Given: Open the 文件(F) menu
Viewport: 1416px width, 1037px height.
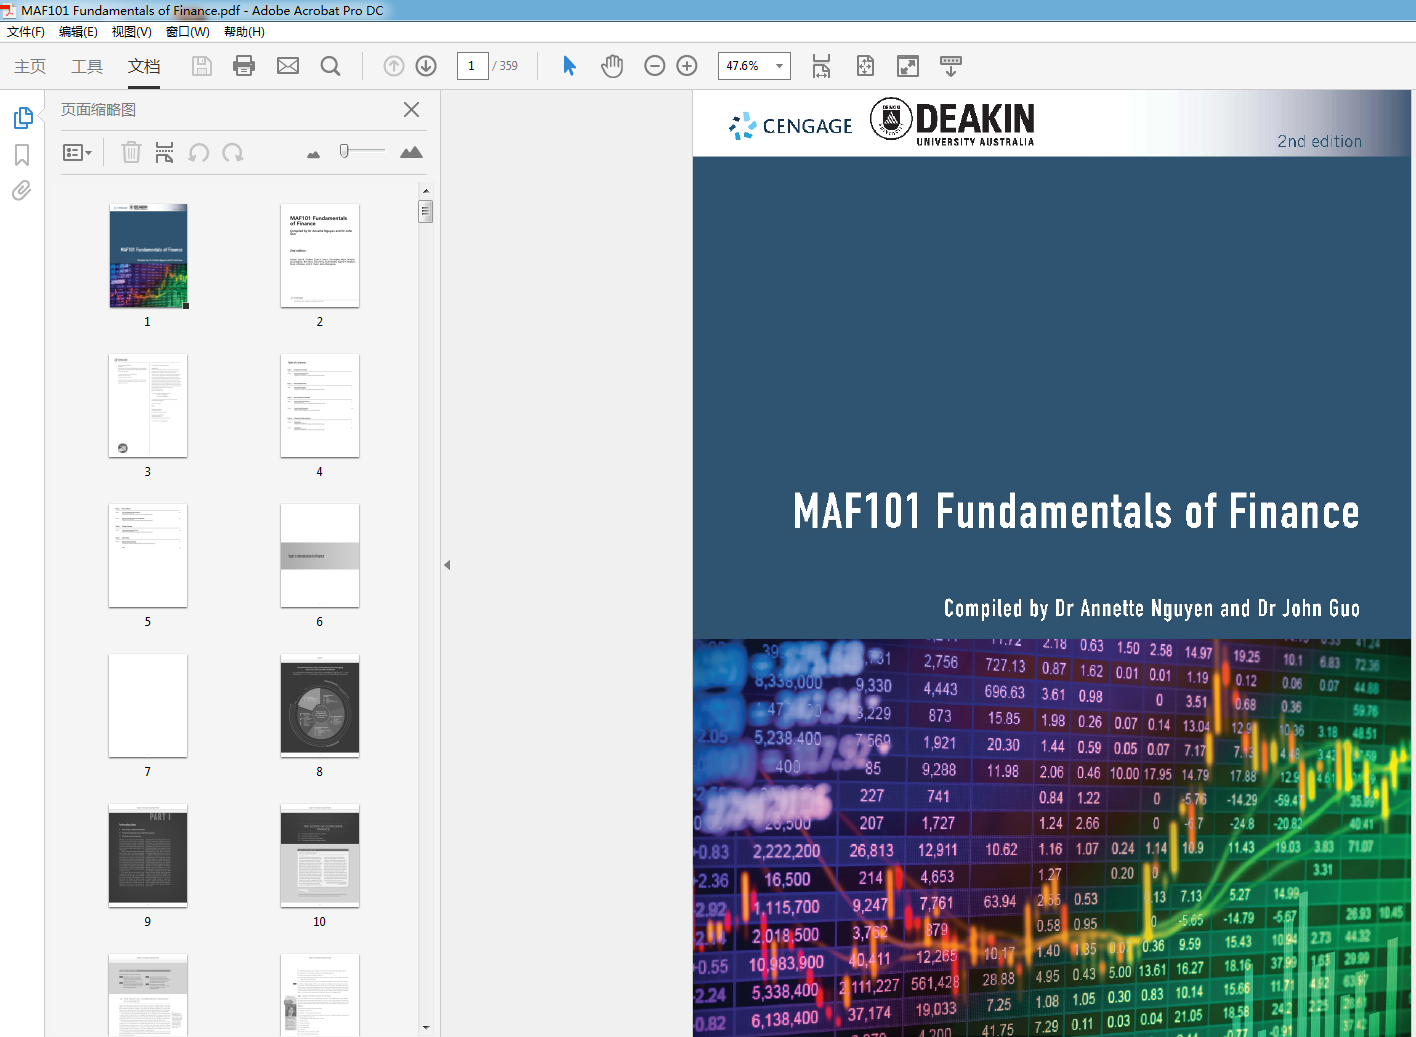Looking at the screenshot, I should (26, 32).
